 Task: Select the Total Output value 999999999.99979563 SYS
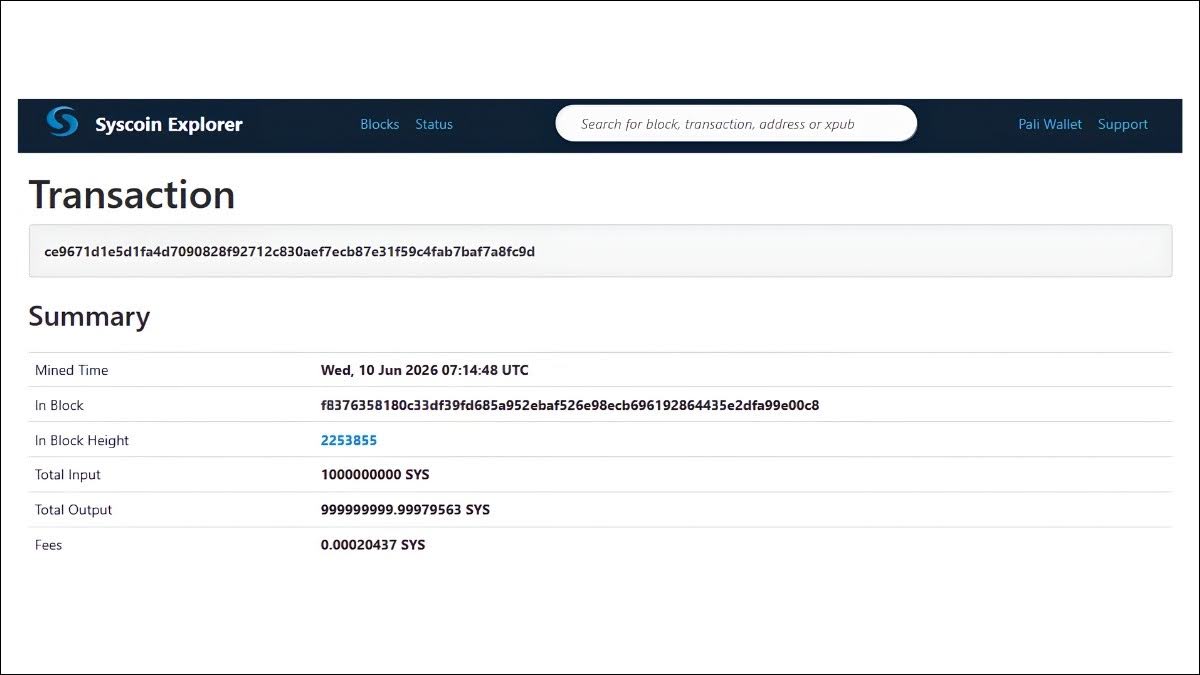[x=405, y=510]
